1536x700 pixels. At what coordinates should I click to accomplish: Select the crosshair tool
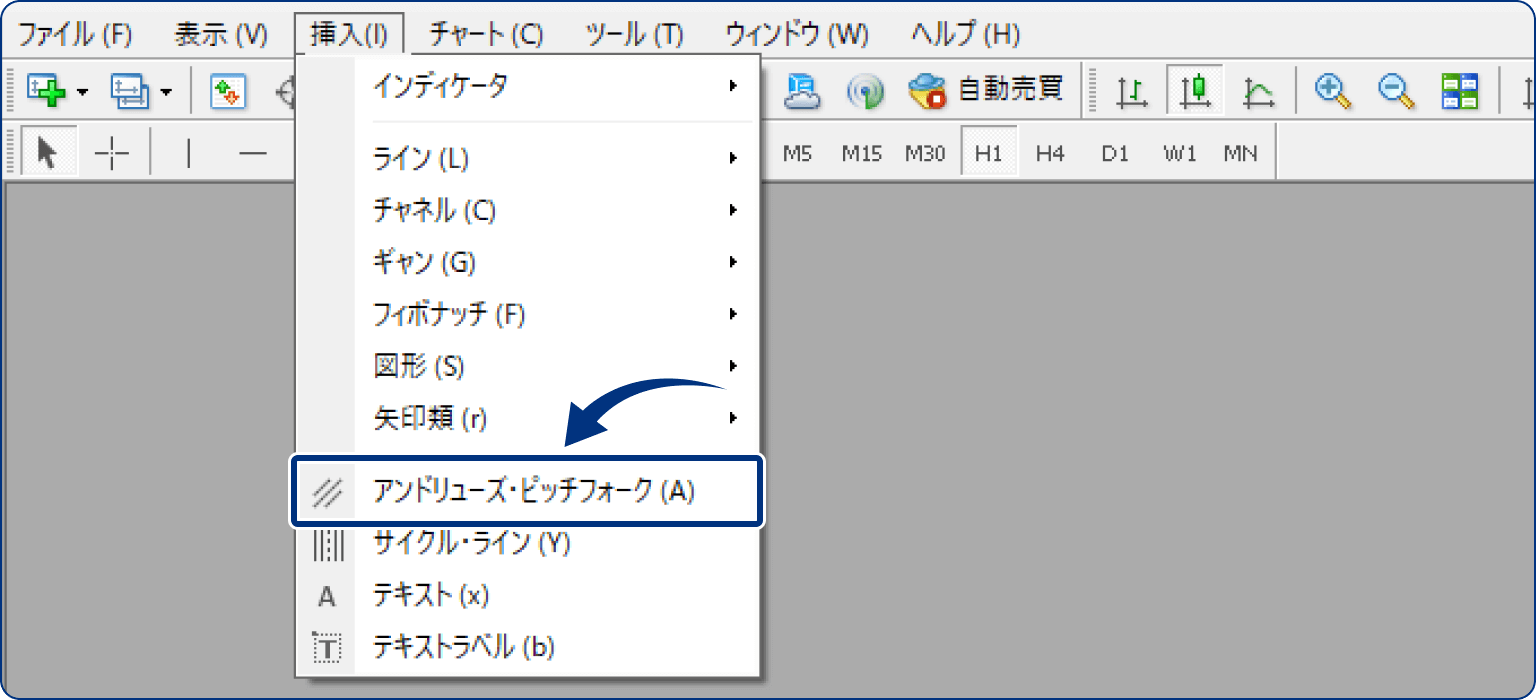pyautogui.click(x=111, y=153)
